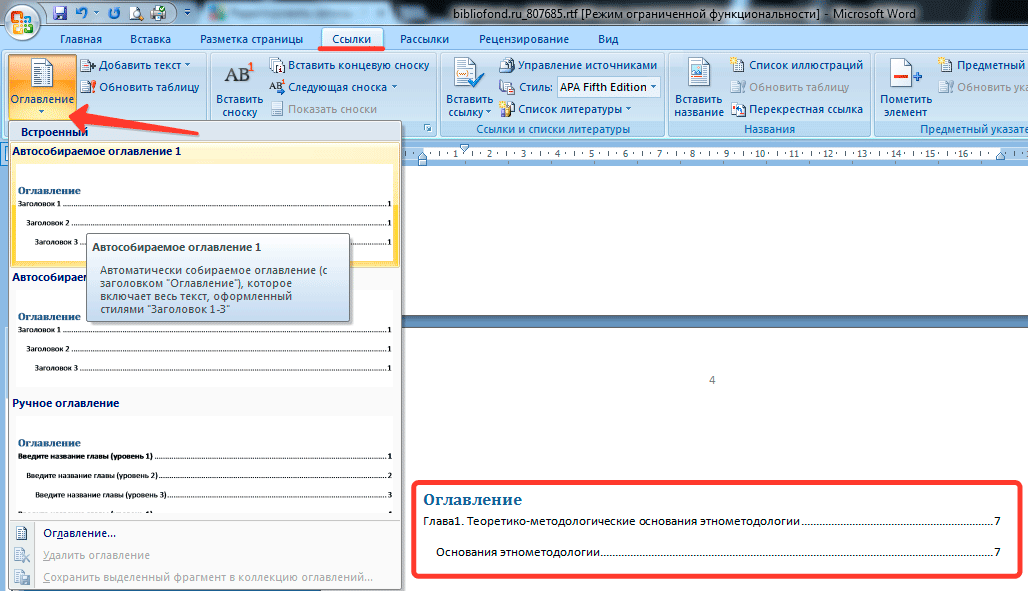1028x591 pixels.
Task: Click the Управление источниками icon
Action: pos(507,65)
